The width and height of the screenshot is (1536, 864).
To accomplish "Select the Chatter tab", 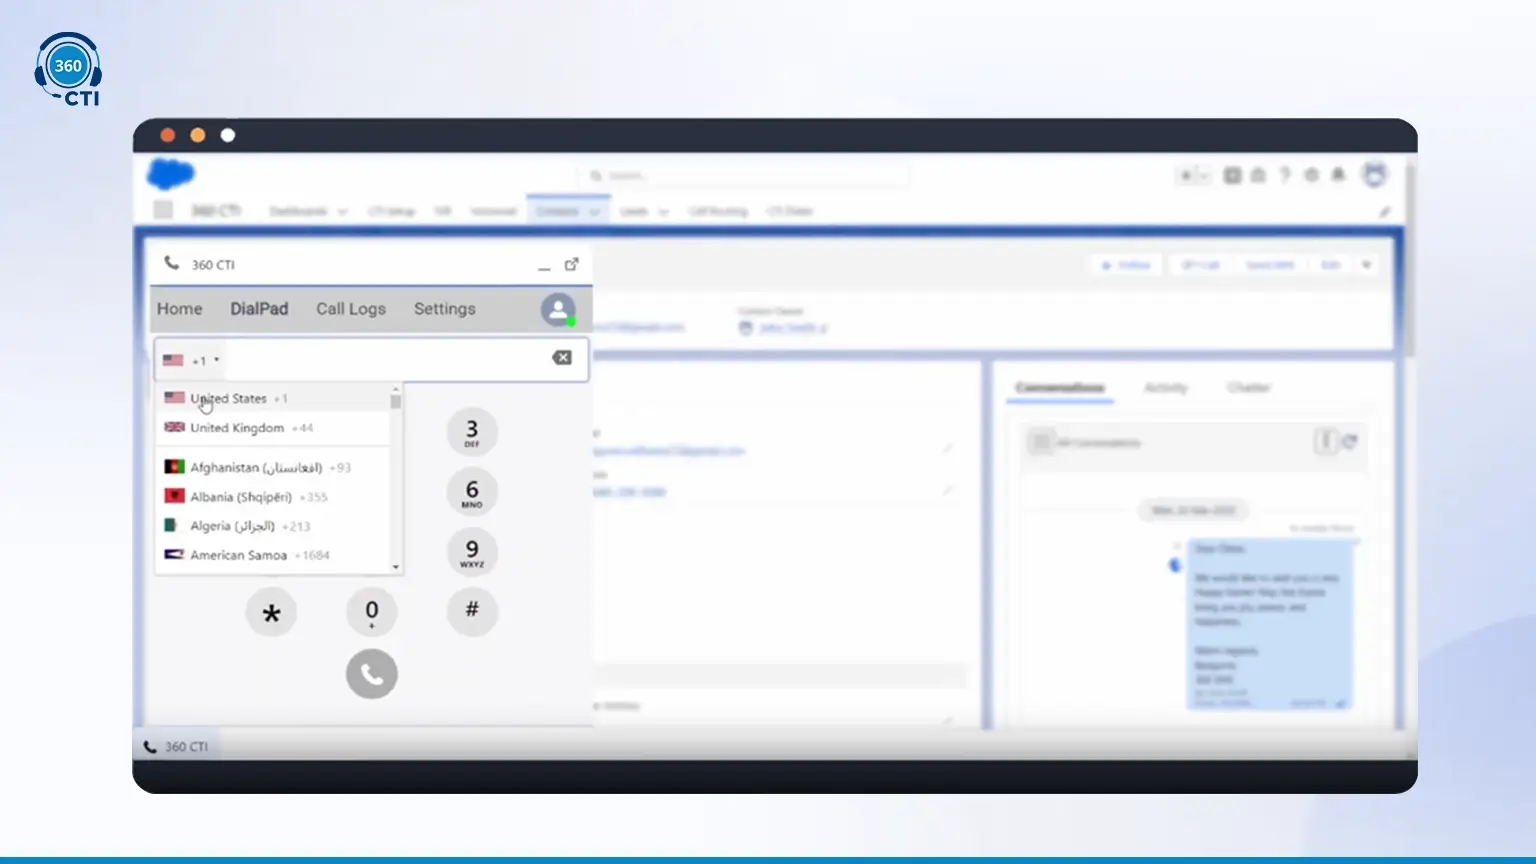I will point(1249,388).
